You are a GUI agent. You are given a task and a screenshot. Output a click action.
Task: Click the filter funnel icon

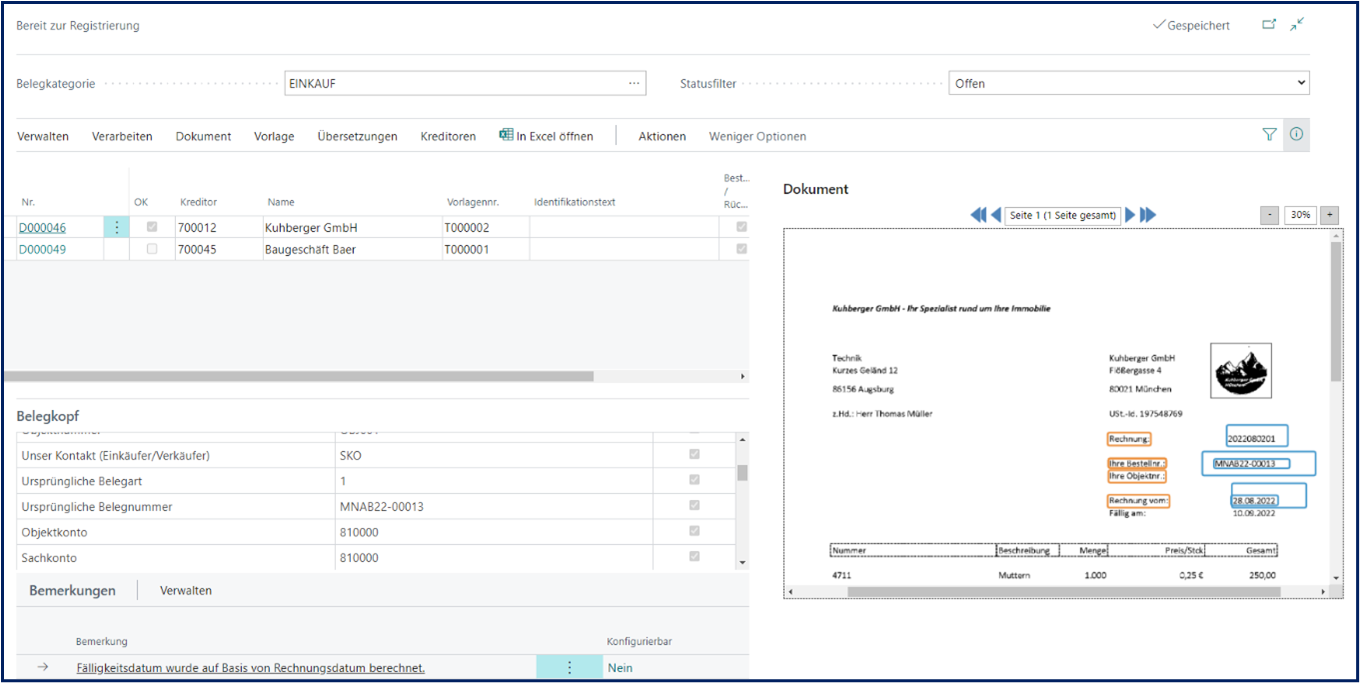pyautogui.click(x=1269, y=135)
